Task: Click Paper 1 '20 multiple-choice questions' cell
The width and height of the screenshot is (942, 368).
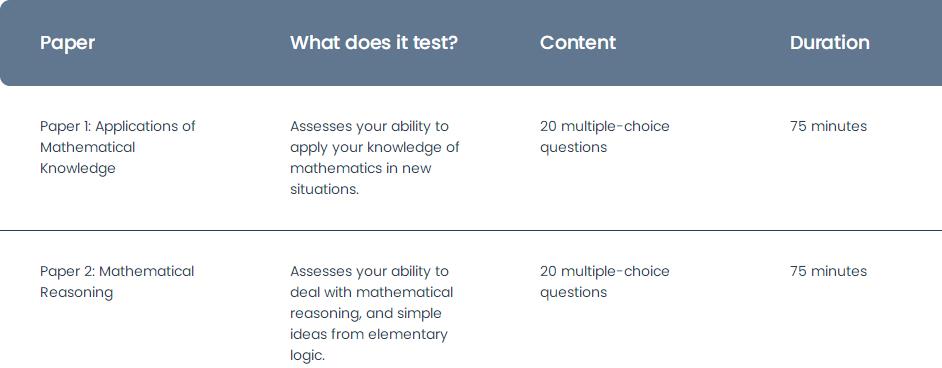Action: pos(604,137)
